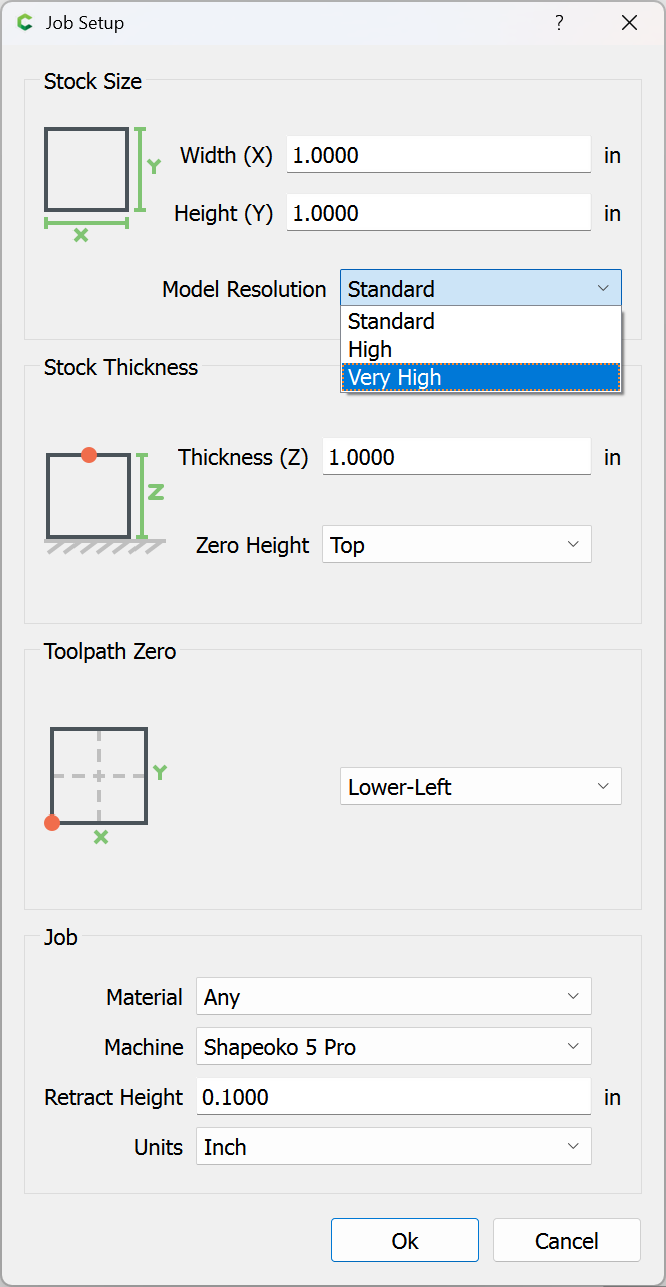Click the Retract Height input field

point(393,1097)
